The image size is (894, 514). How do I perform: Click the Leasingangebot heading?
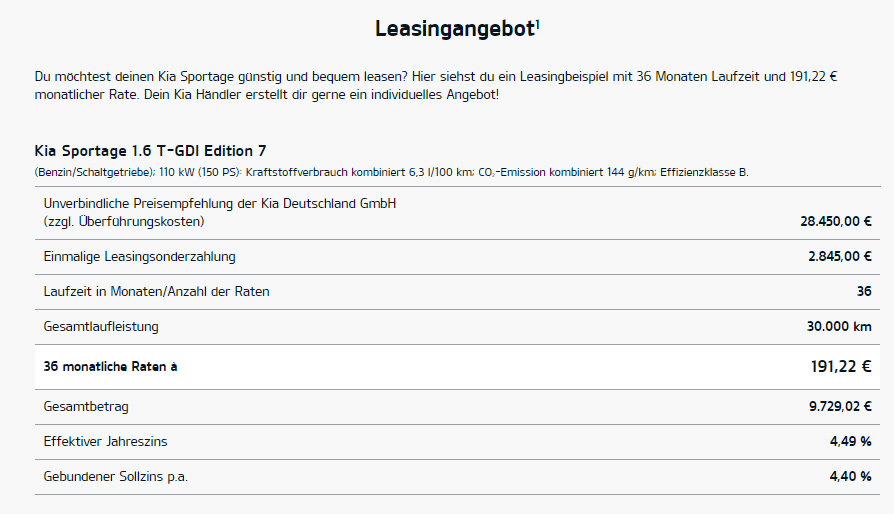tap(455, 29)
